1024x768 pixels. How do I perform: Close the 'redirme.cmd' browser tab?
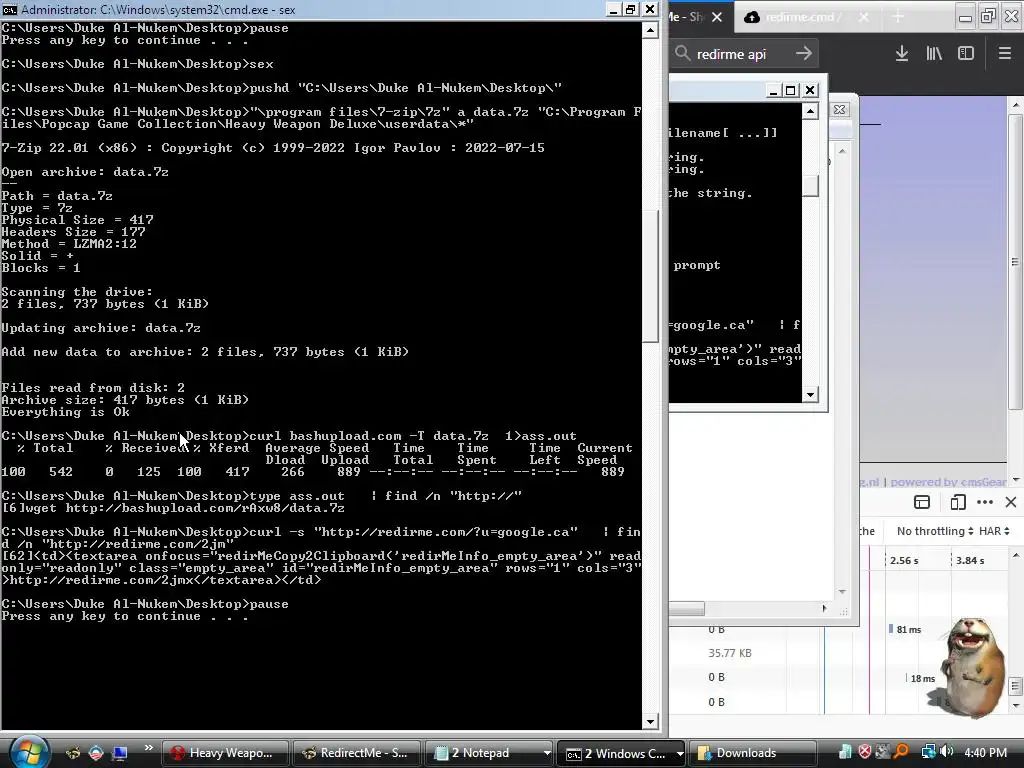[x=863, y=17]
